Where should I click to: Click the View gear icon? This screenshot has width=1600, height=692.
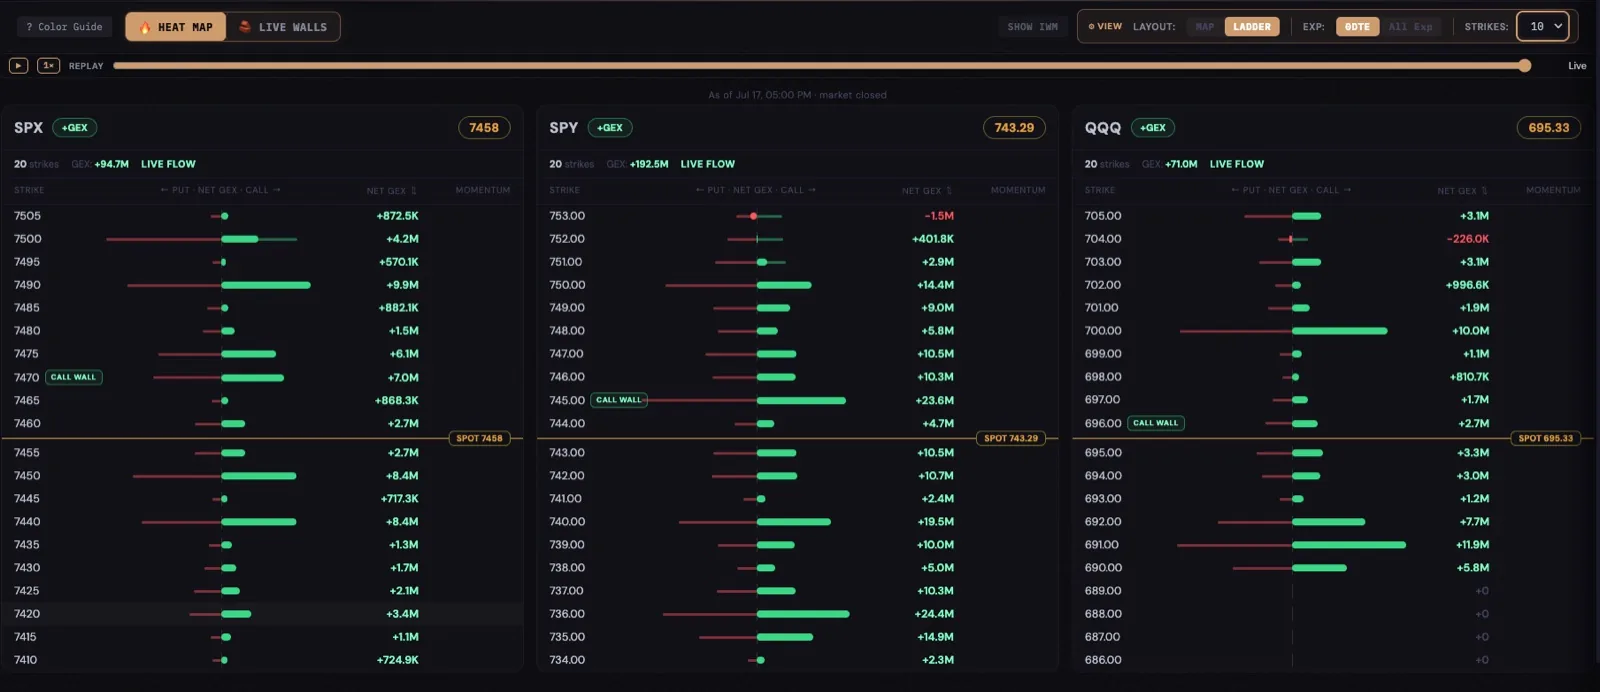click(1091, 27)
